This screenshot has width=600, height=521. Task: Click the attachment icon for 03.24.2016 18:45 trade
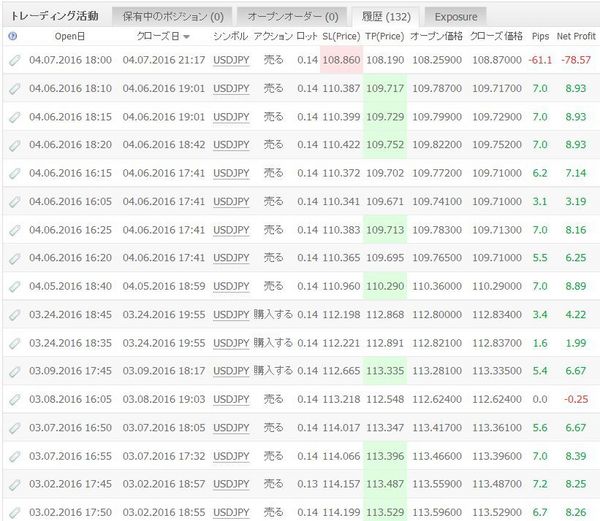click(x=15, y=315)
